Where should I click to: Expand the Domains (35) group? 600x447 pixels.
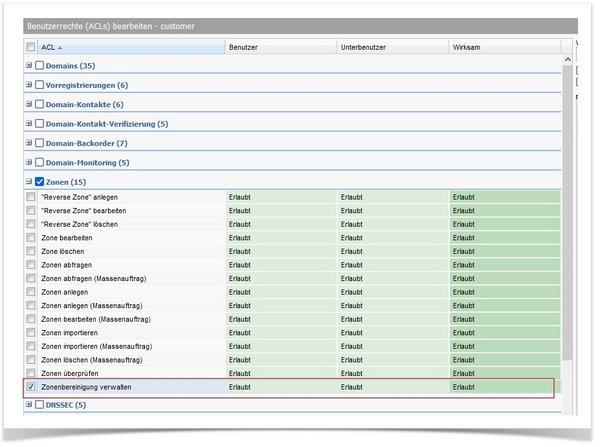(29, 65)
